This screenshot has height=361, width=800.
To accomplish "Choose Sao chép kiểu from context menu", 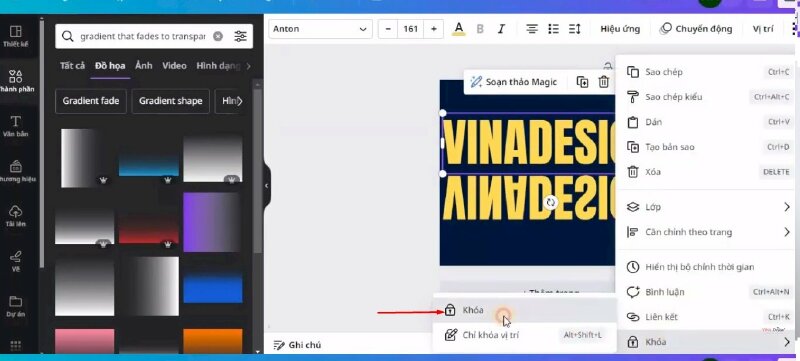I will [x=708, y=97].
